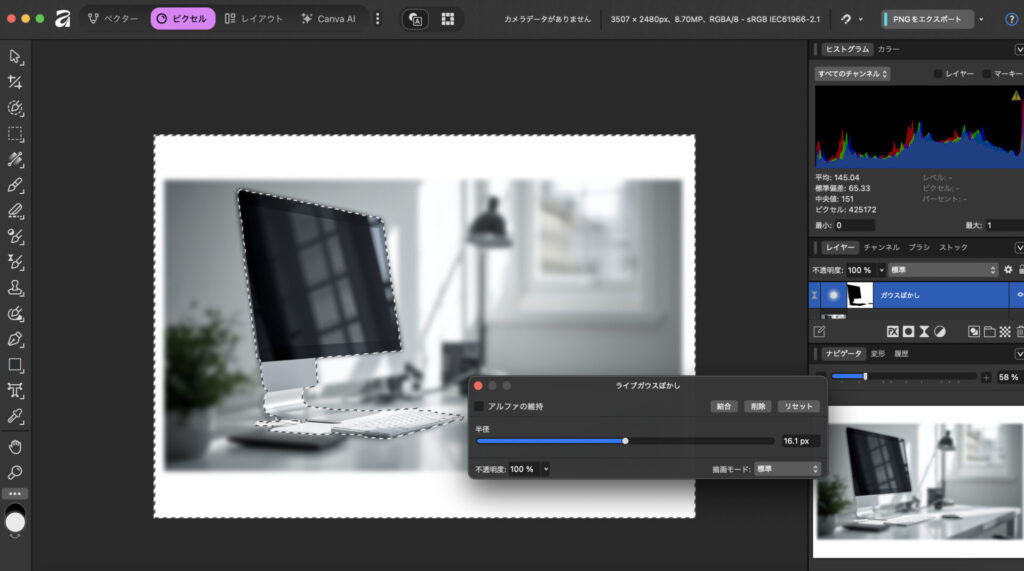Click the リセット button in blur dialog
Screen dimensions: 1024x571
pyautogui.click(x=799, y=406)
